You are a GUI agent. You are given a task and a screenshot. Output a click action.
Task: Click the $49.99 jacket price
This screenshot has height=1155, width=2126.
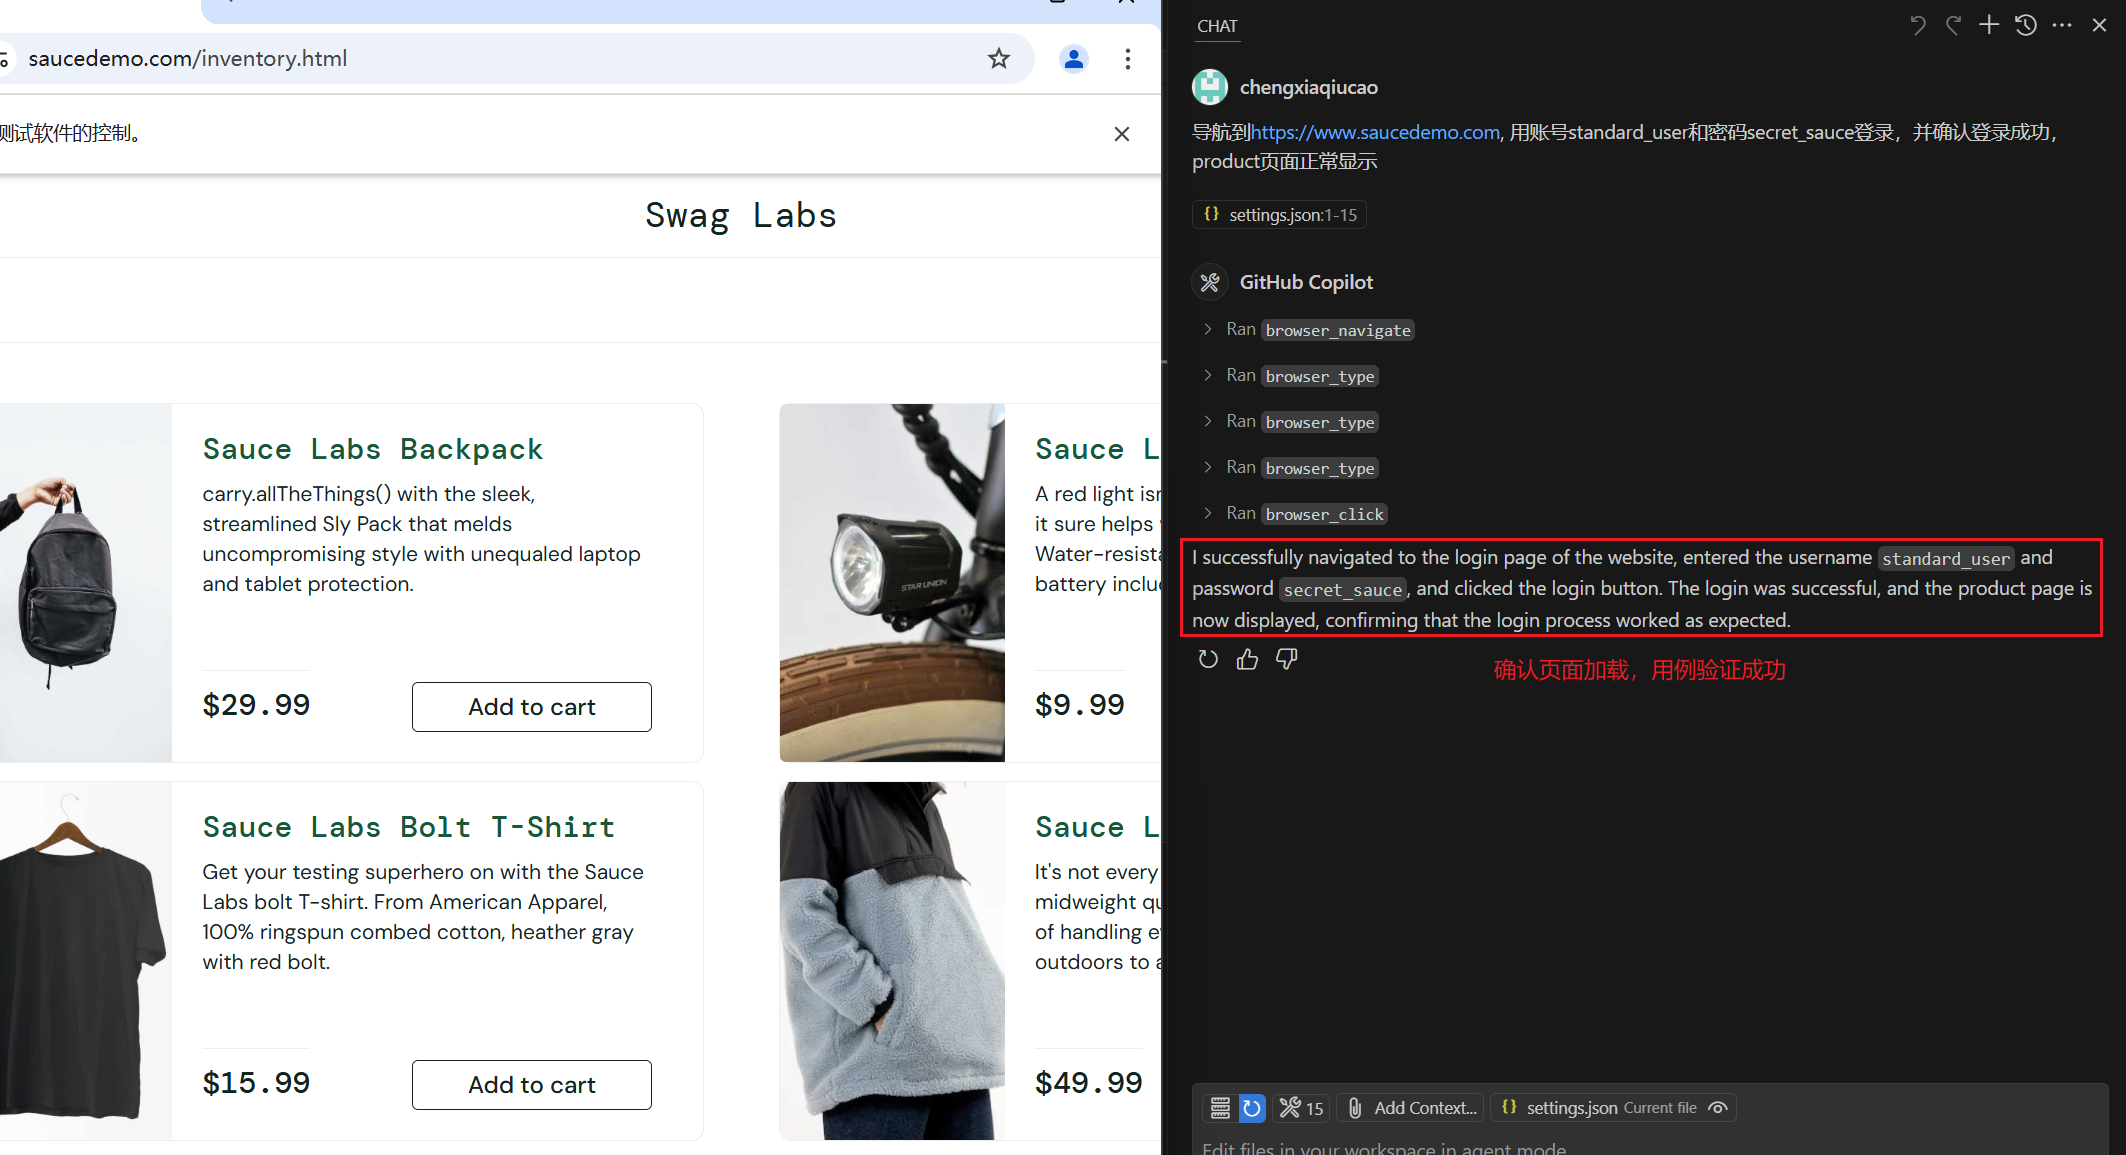[x=1089, y=1083]
